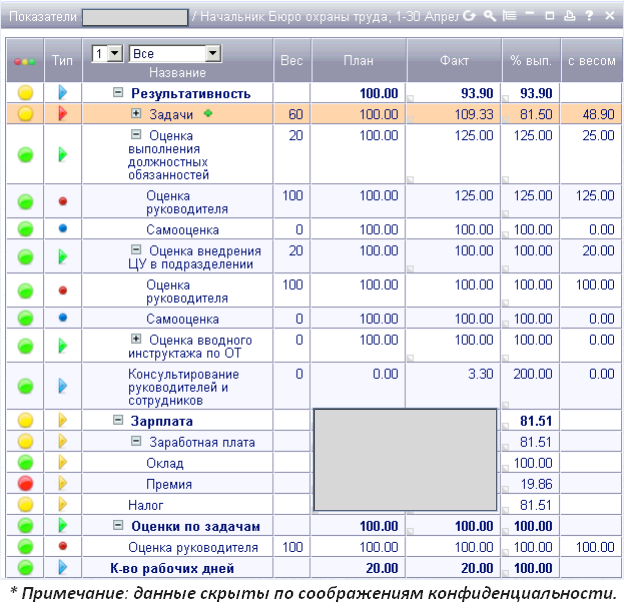The width and height of the screenshot is (624, 612).
Task: Expand the Задачи node
Action: tap(136, 113)
